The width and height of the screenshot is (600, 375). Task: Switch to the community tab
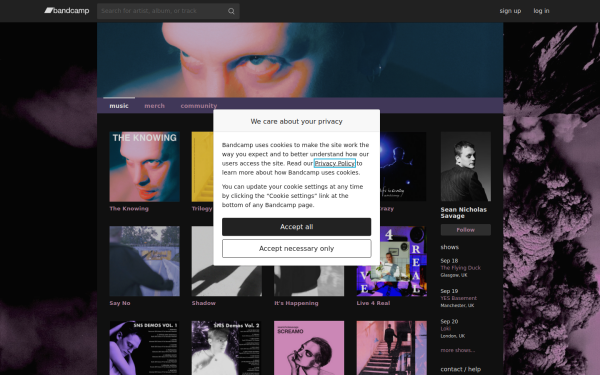click(199, 106)
